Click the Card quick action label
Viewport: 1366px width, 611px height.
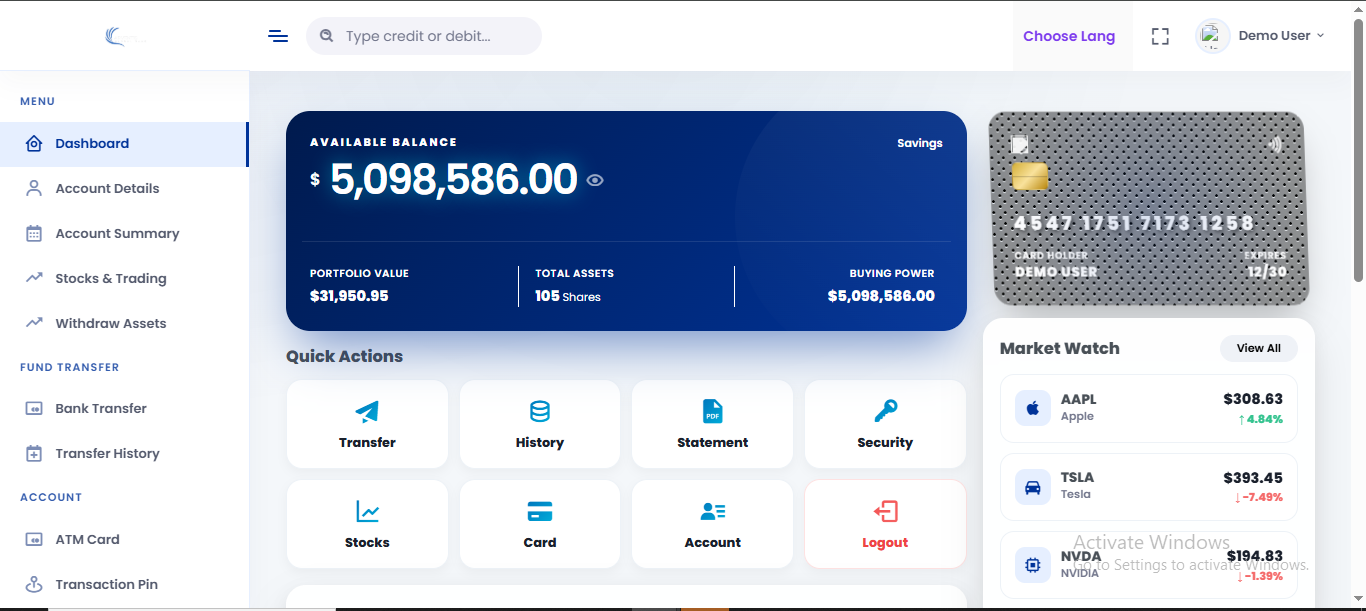540,542
